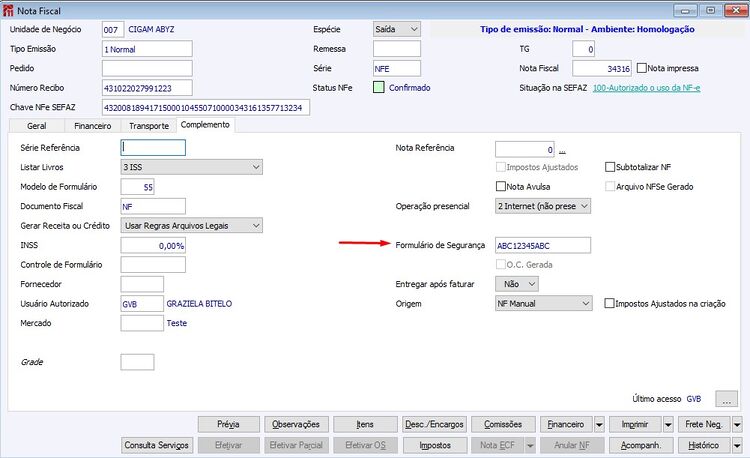750x458 pixels.
Task: Click the Remessa input field
Action: [397, 49]
